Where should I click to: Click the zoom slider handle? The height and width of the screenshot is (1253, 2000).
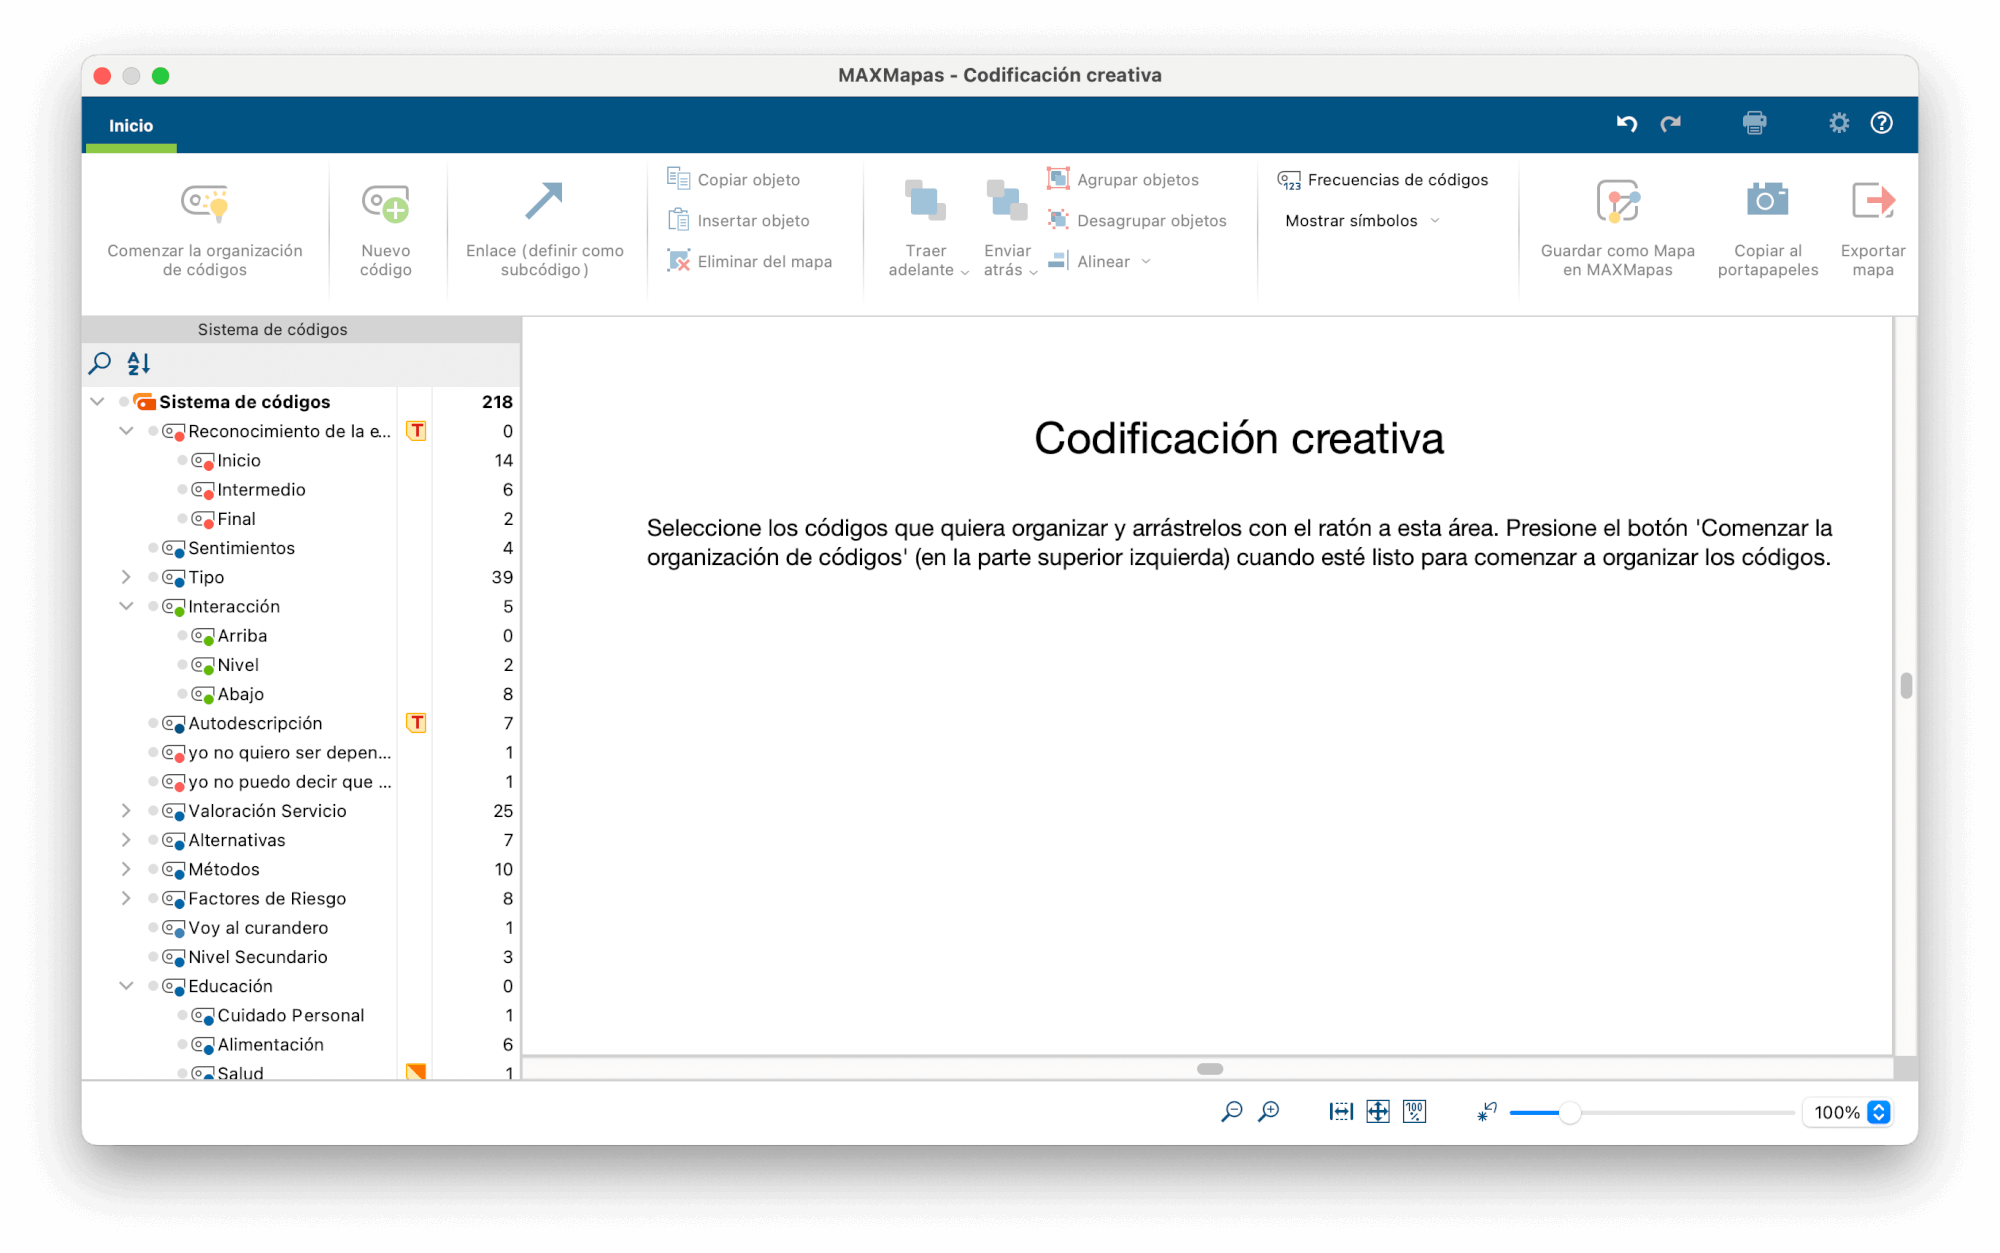(1570, 1112)
